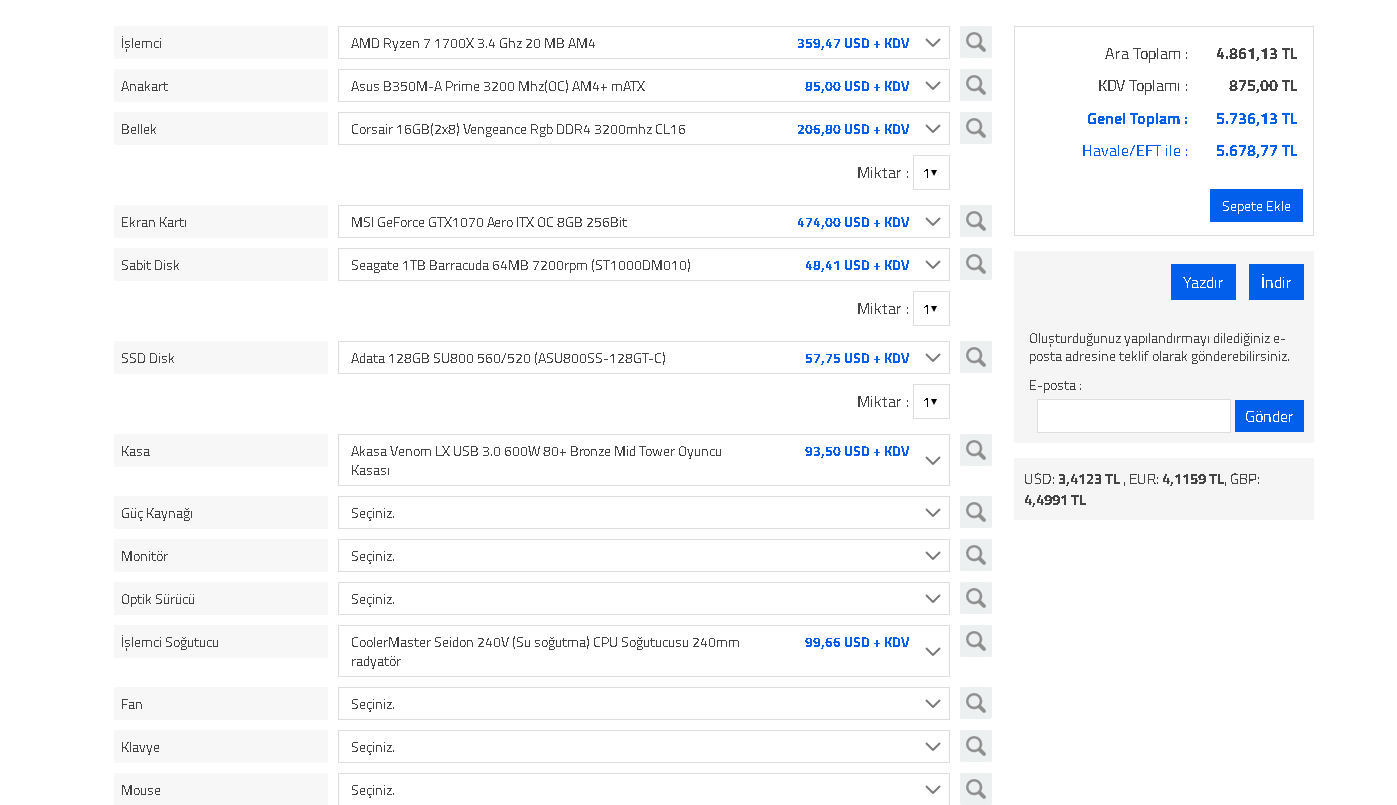1397x805 pixels.
Task: Click the search icon in the SSD Disk row
Action: pyautogui.click(x=976, y=357)
